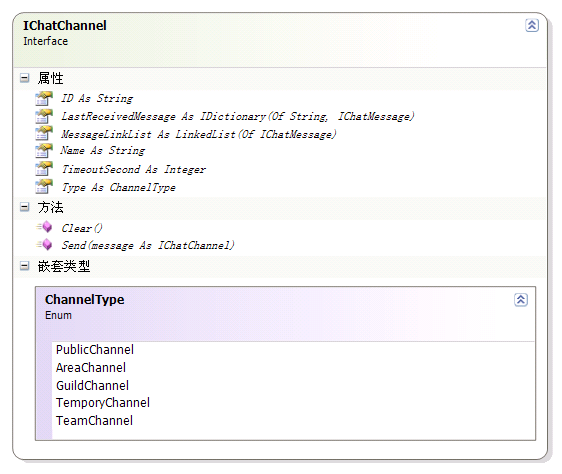This screenshot has width=562, height=474.
Task: Collapse the 属性 section
Action: [x=24, y=78]
